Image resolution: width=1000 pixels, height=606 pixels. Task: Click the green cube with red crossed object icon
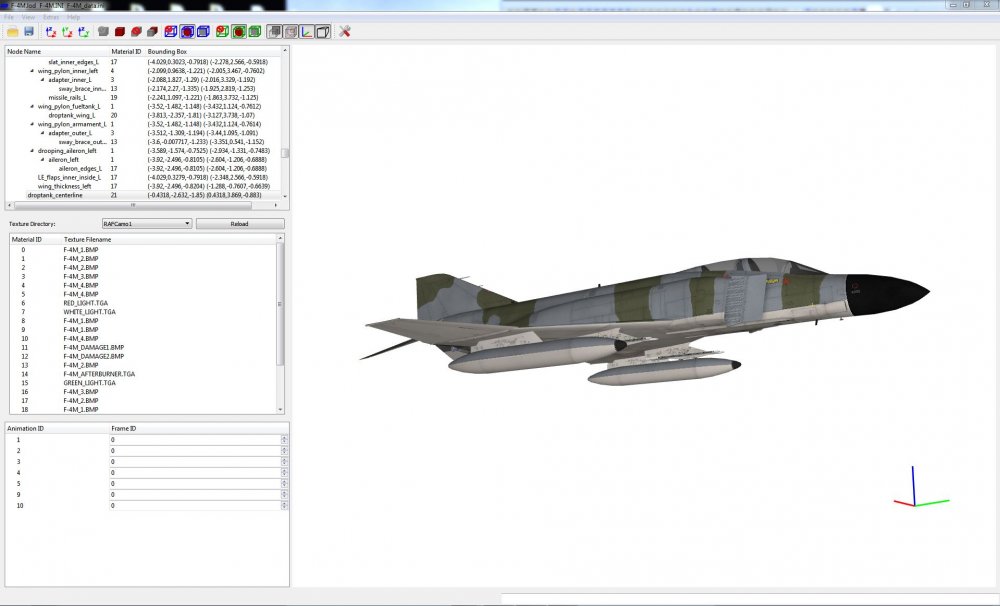point(222,31)
